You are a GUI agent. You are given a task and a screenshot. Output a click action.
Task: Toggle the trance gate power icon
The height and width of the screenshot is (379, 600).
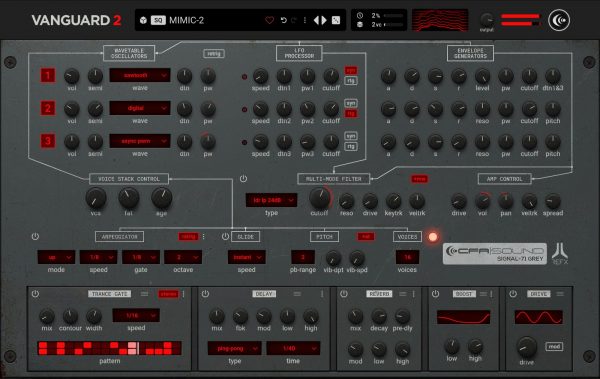35,294
